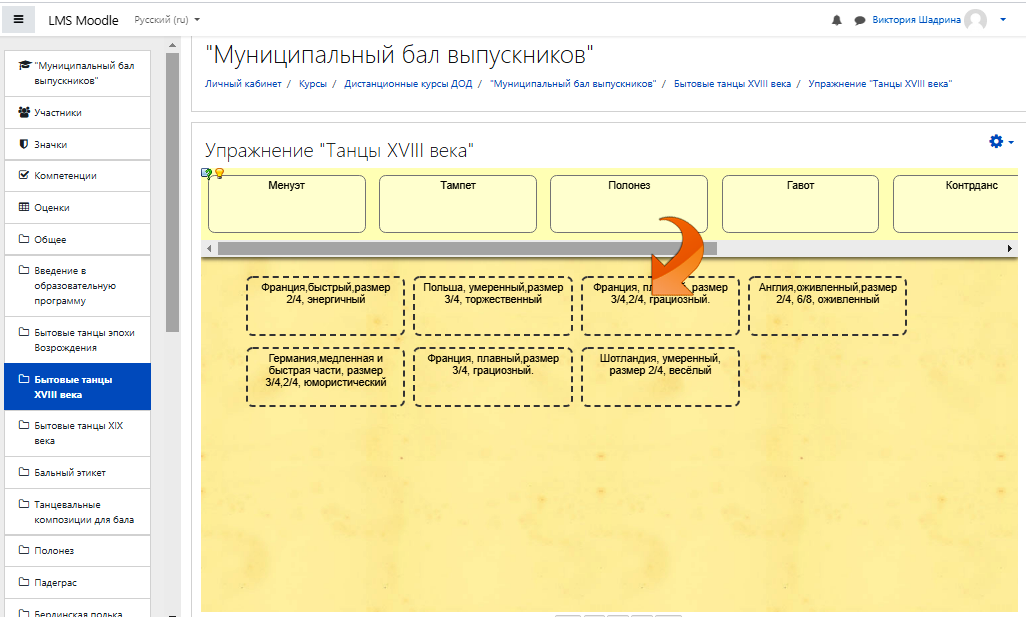Click the user avatar picture

(x=975, y=20)
